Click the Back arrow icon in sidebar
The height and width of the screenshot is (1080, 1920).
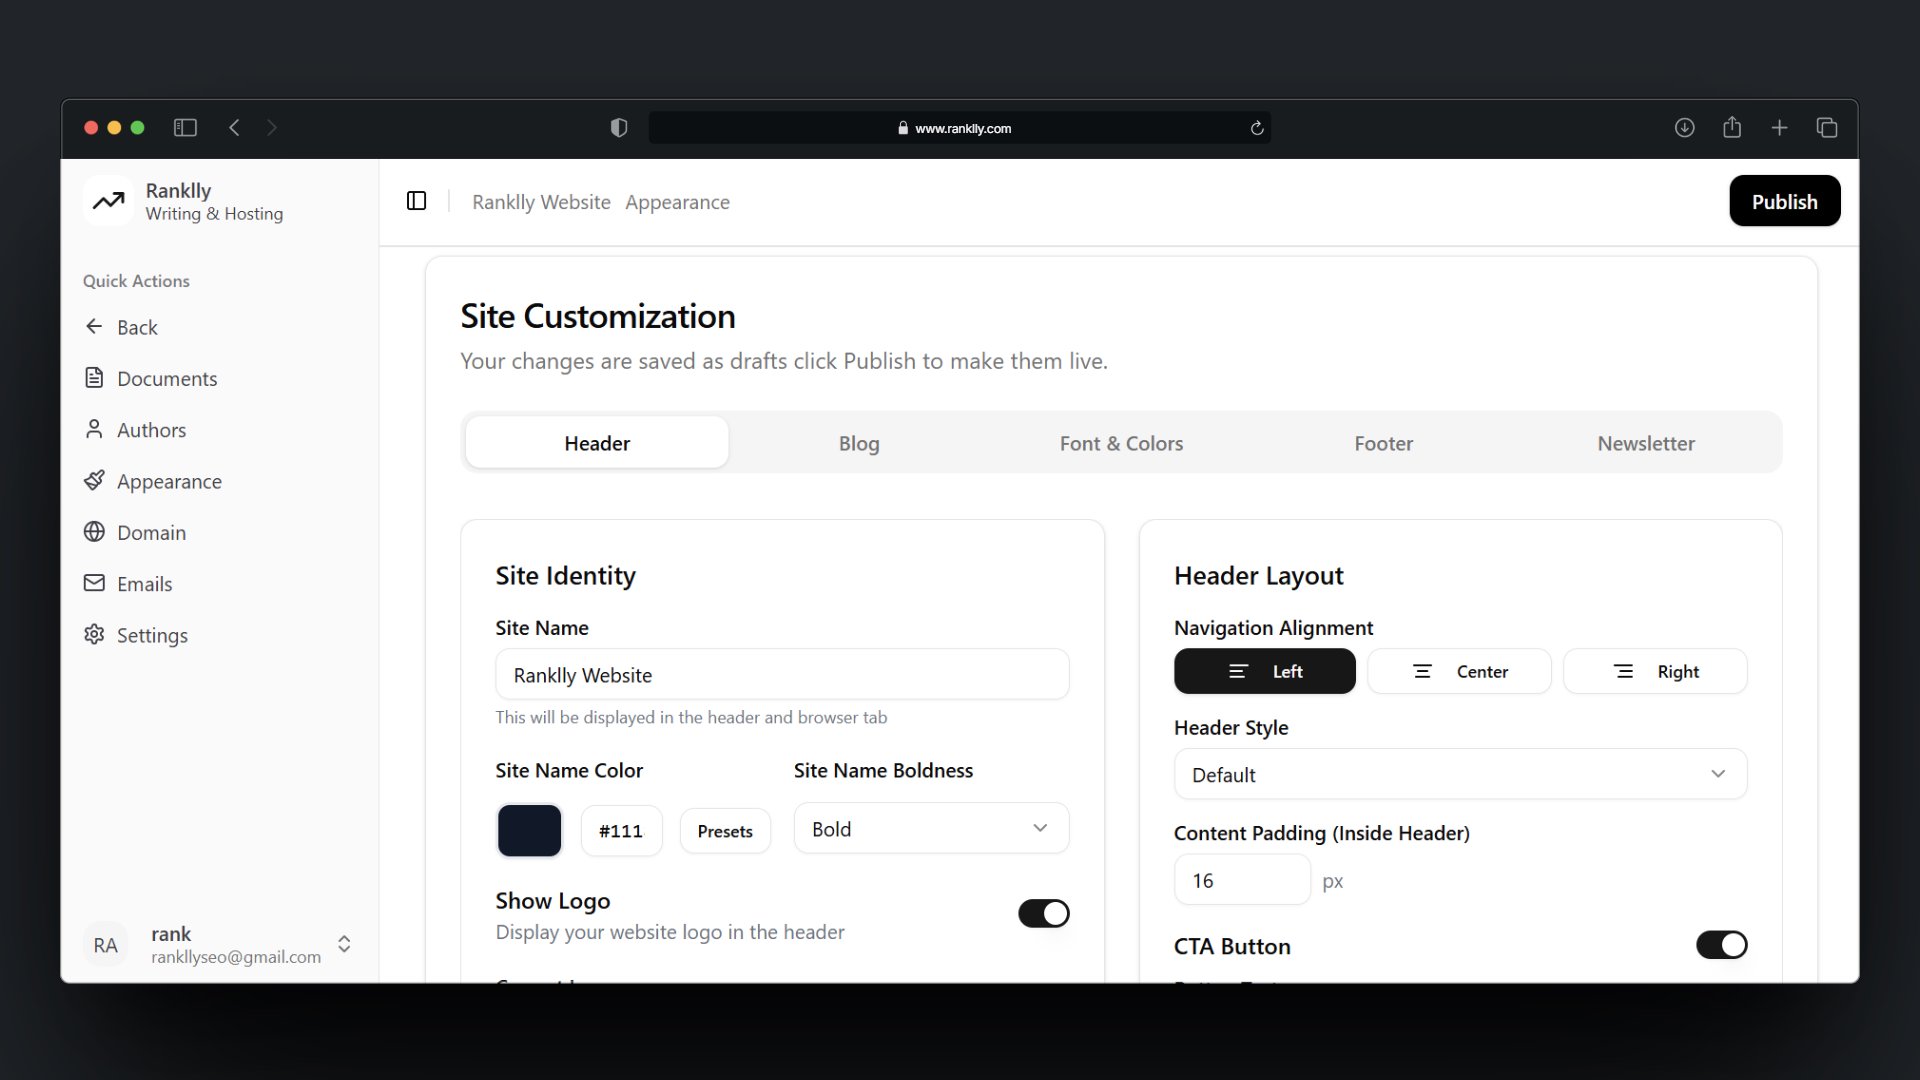click(94, 327)
